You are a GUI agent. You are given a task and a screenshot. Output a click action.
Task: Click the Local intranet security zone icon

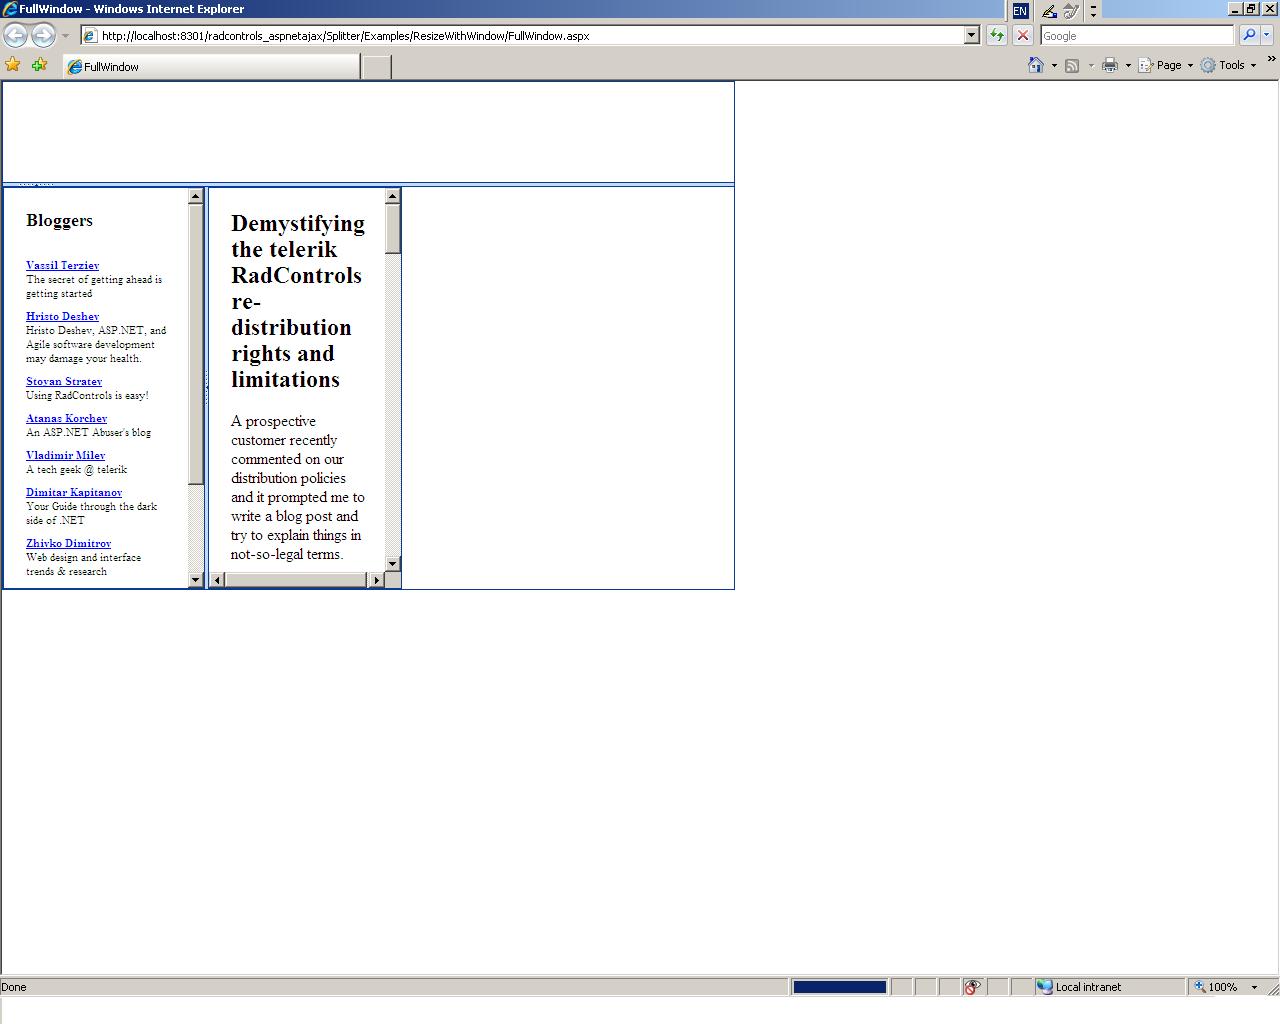1045,987
